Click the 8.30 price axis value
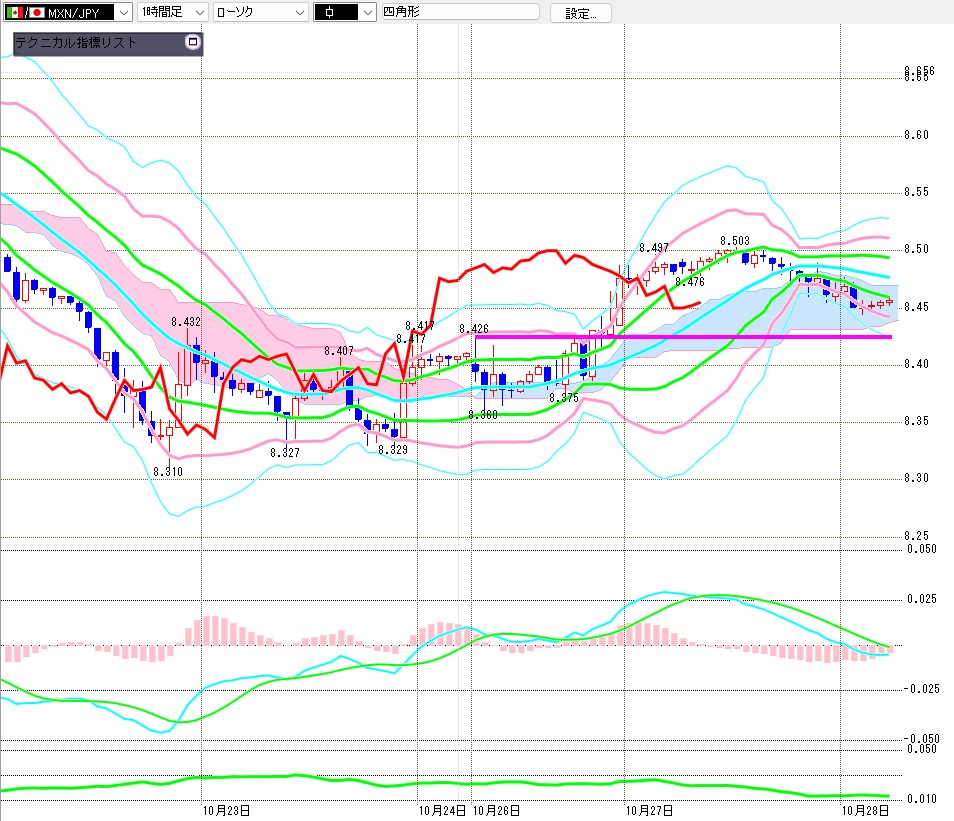This screenshot has width=954, height=821. tap(916, 478)
